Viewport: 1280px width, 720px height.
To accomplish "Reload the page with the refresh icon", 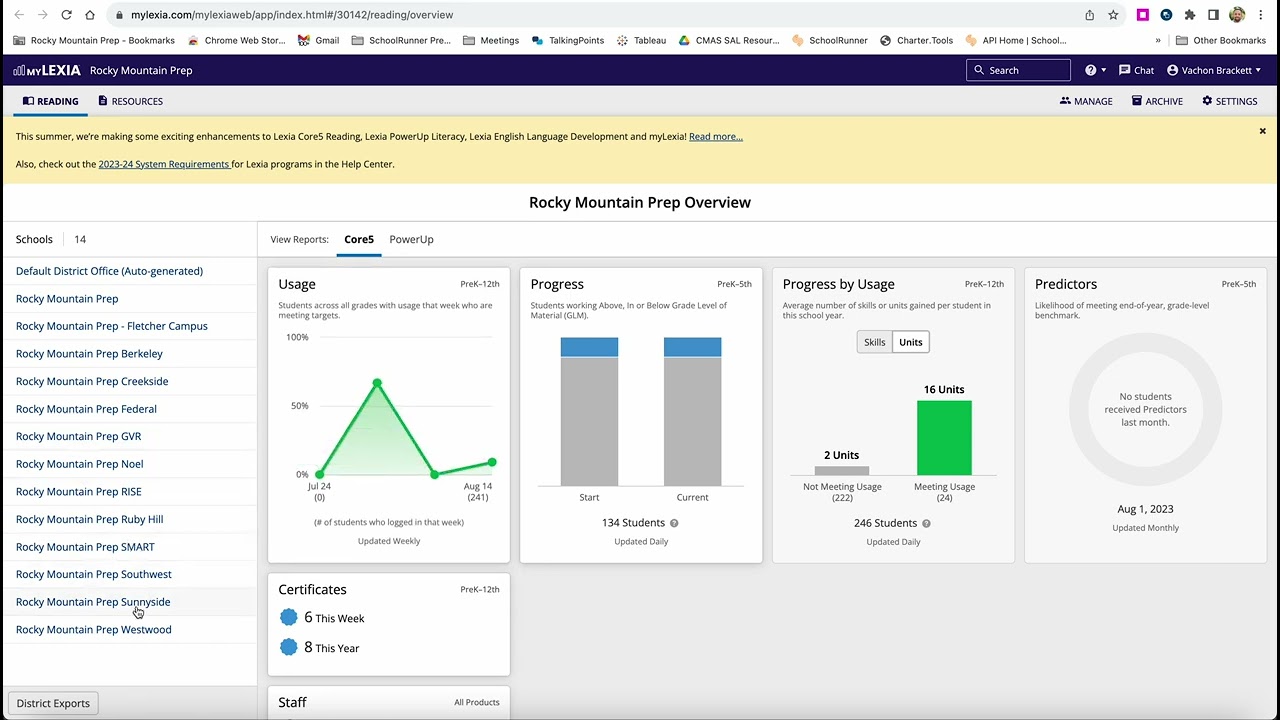I will coord(66,15).
